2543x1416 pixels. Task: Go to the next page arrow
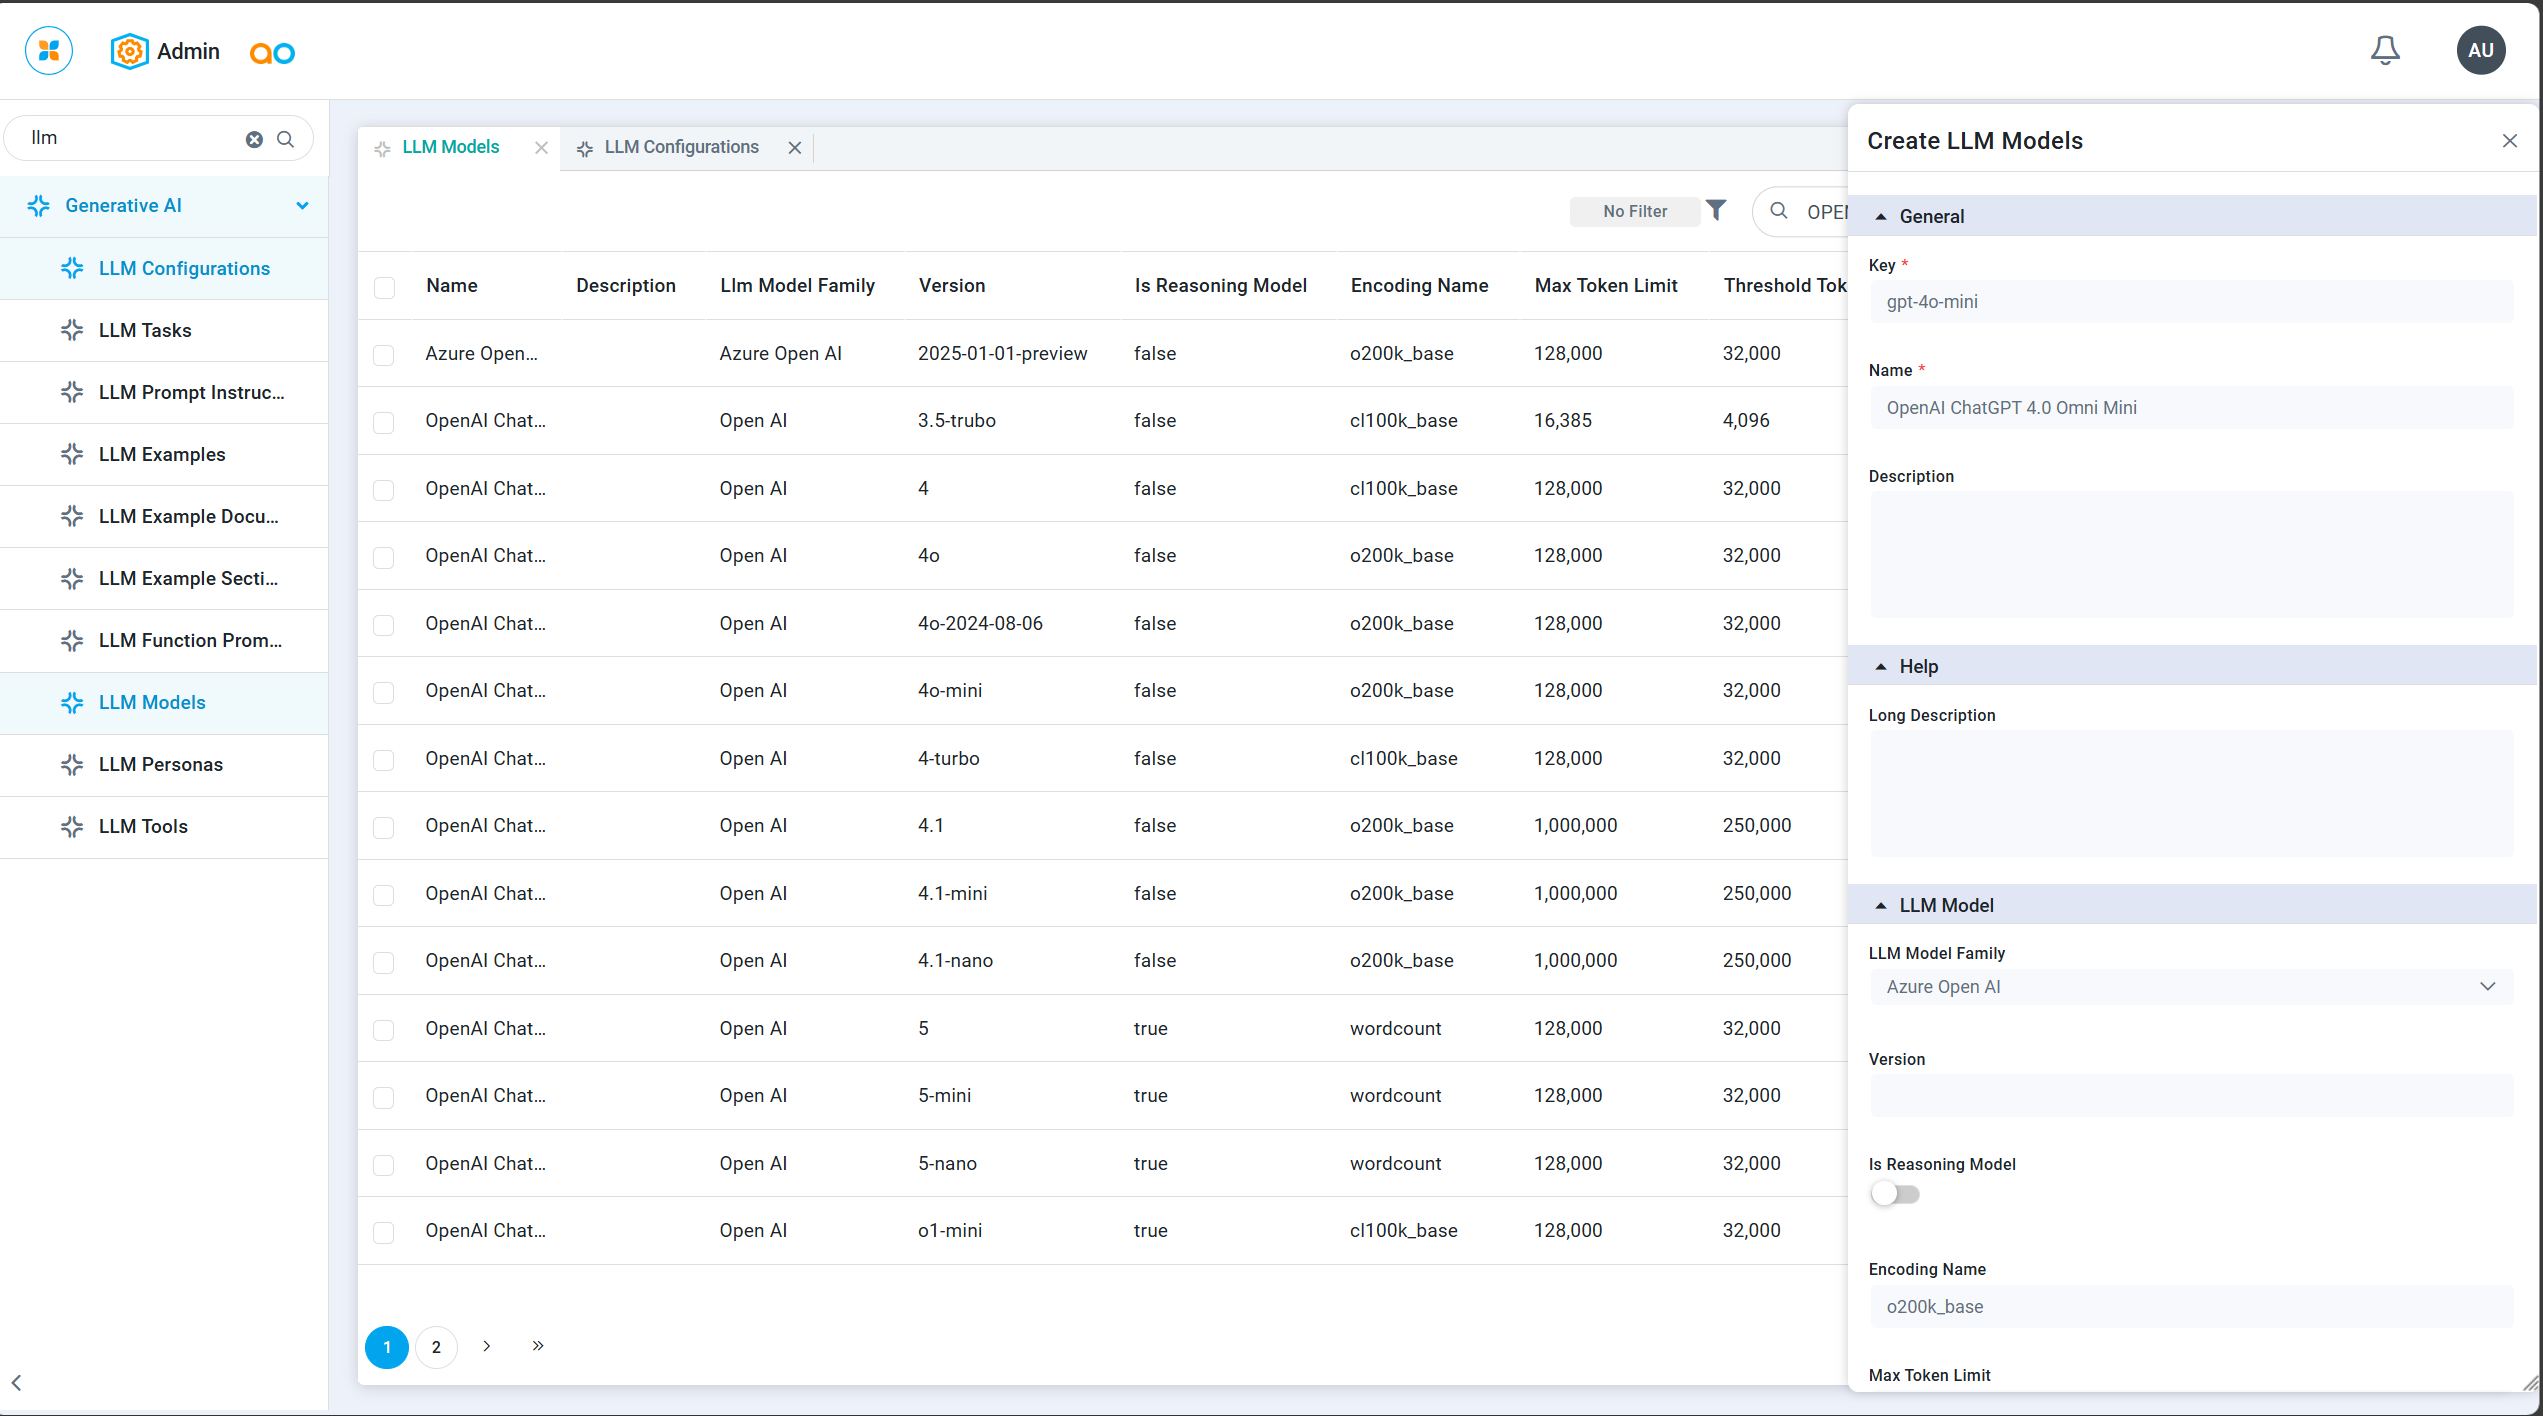(487, 1346)
